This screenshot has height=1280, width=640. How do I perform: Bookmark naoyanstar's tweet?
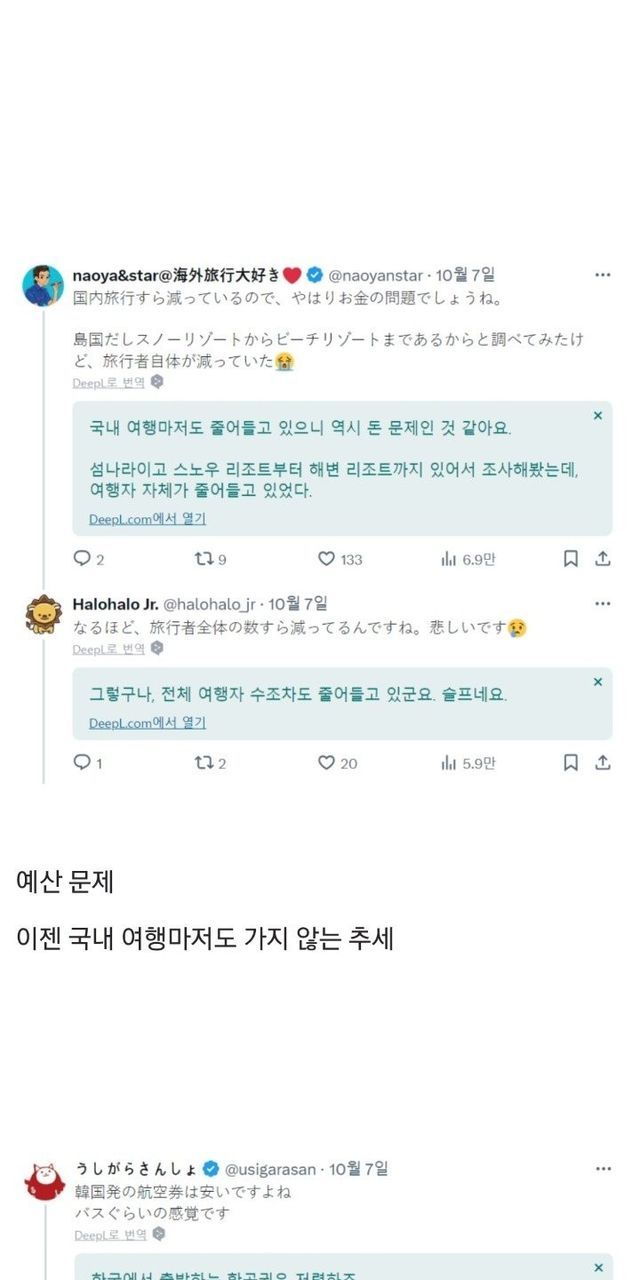click(570, 559)
